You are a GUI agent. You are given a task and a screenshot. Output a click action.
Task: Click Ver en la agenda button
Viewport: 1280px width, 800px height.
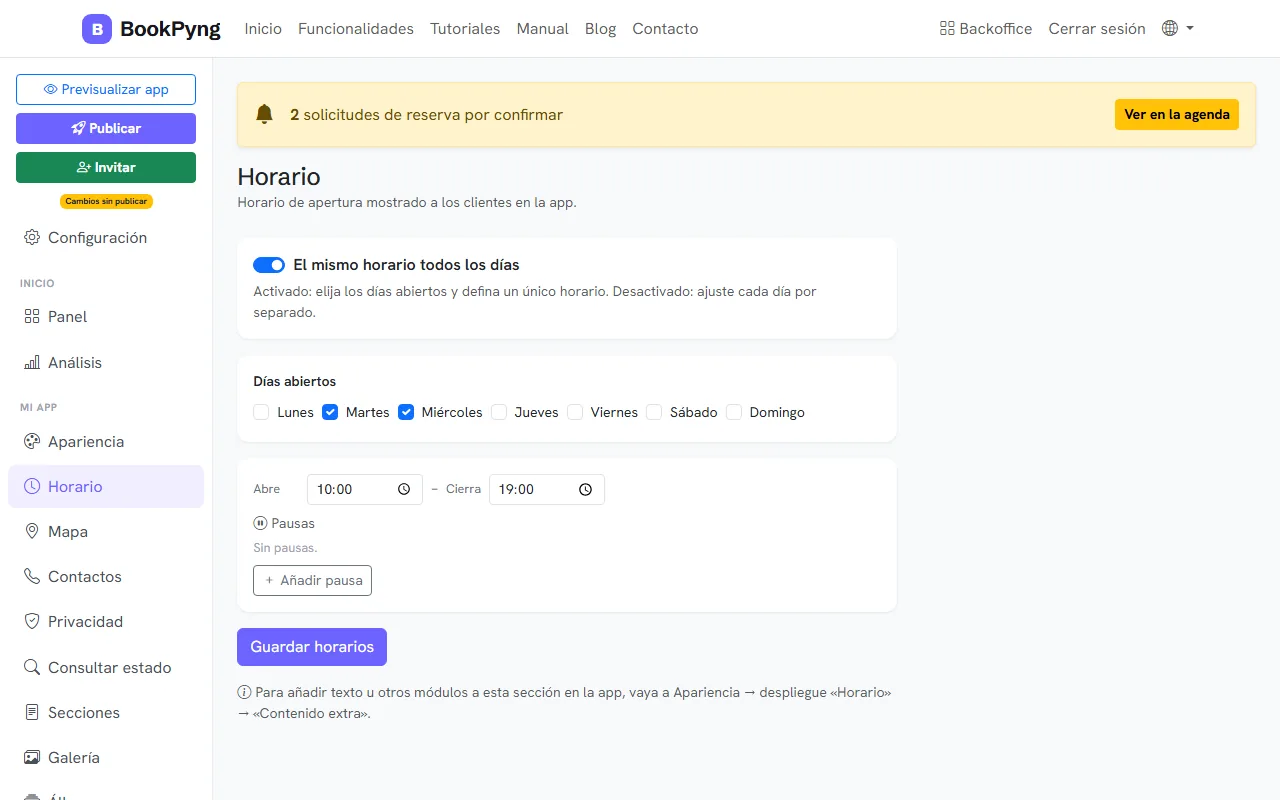pyautogui.click(x=1177, y=114)
